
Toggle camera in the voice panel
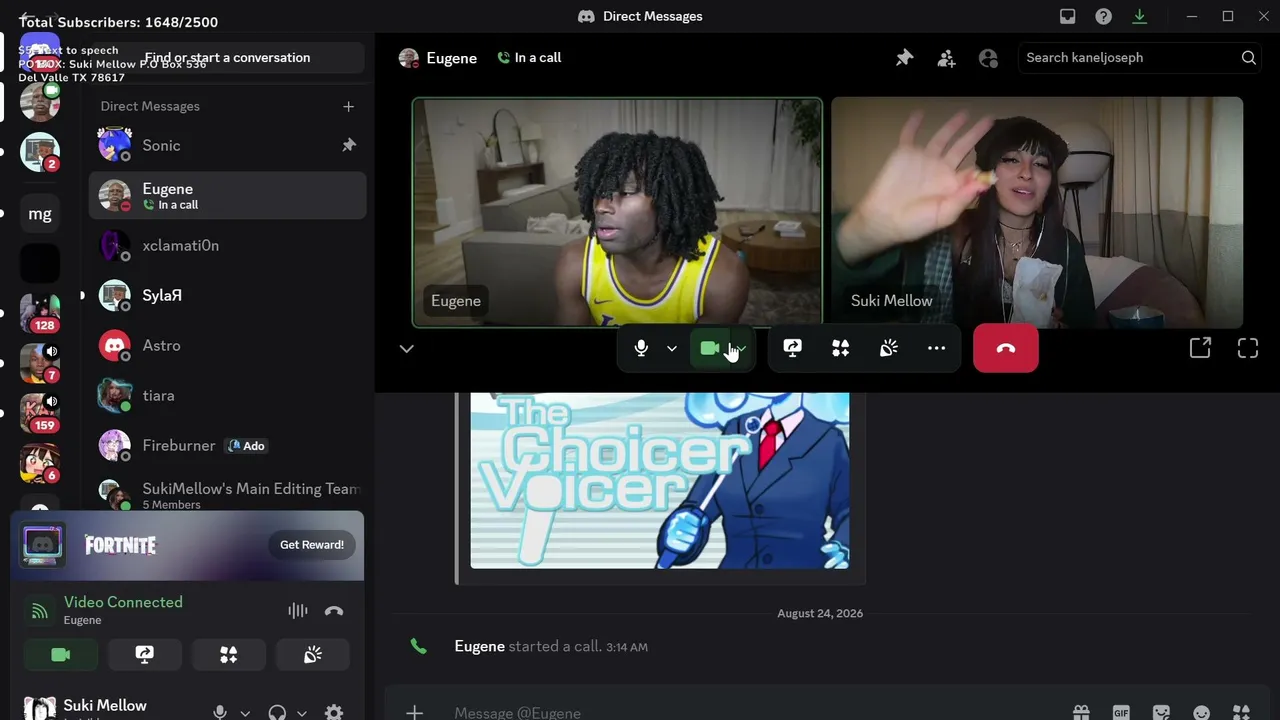click(61, 654)
